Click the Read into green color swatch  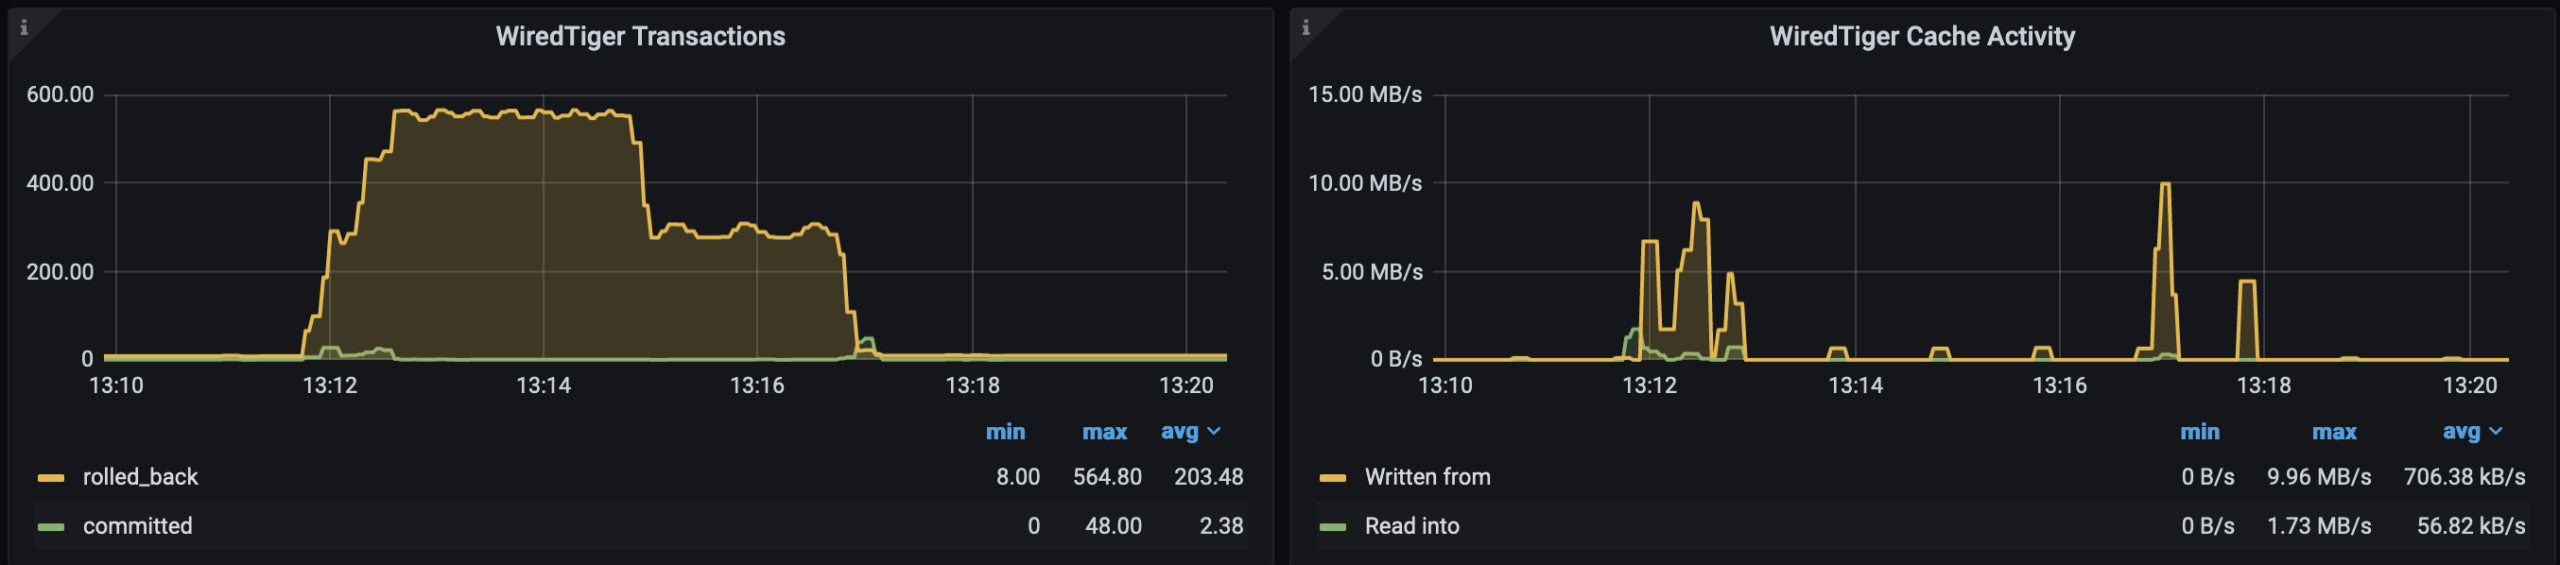(1332, 527)
